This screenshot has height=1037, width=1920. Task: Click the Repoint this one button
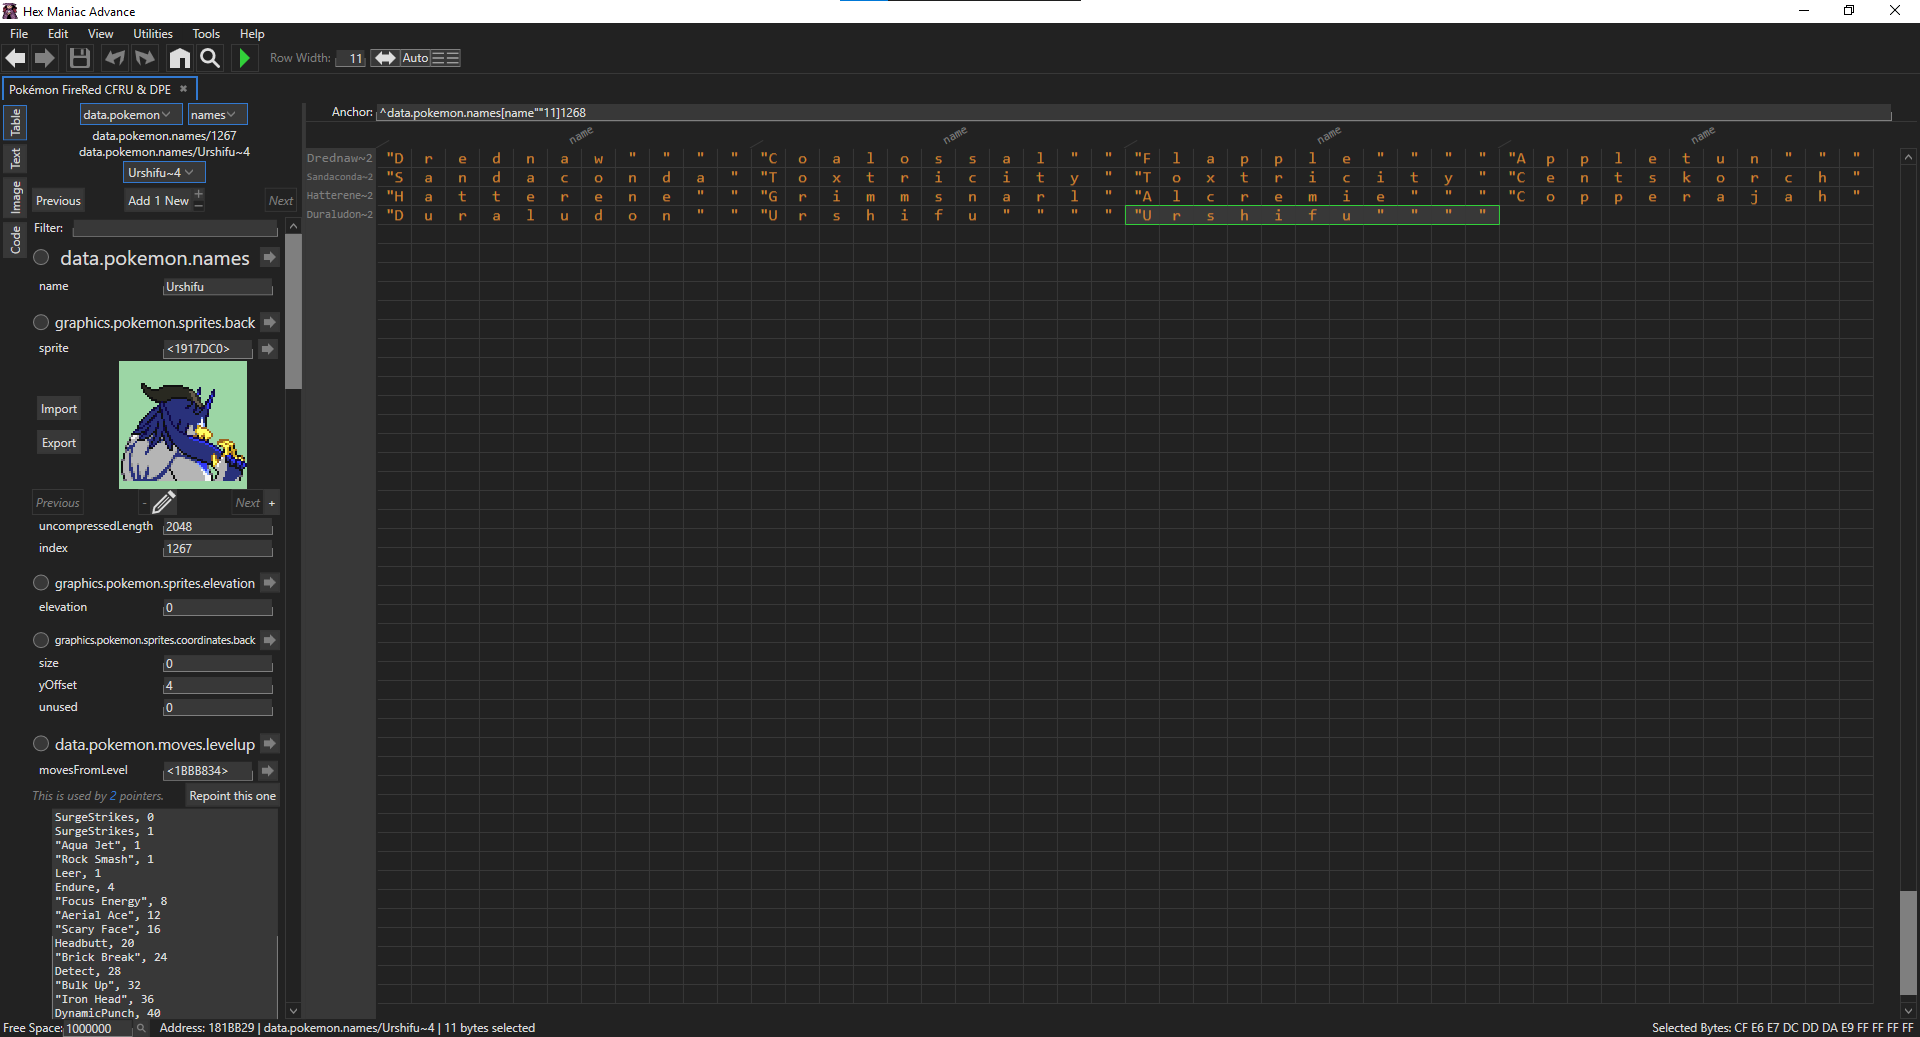point(232,796)
